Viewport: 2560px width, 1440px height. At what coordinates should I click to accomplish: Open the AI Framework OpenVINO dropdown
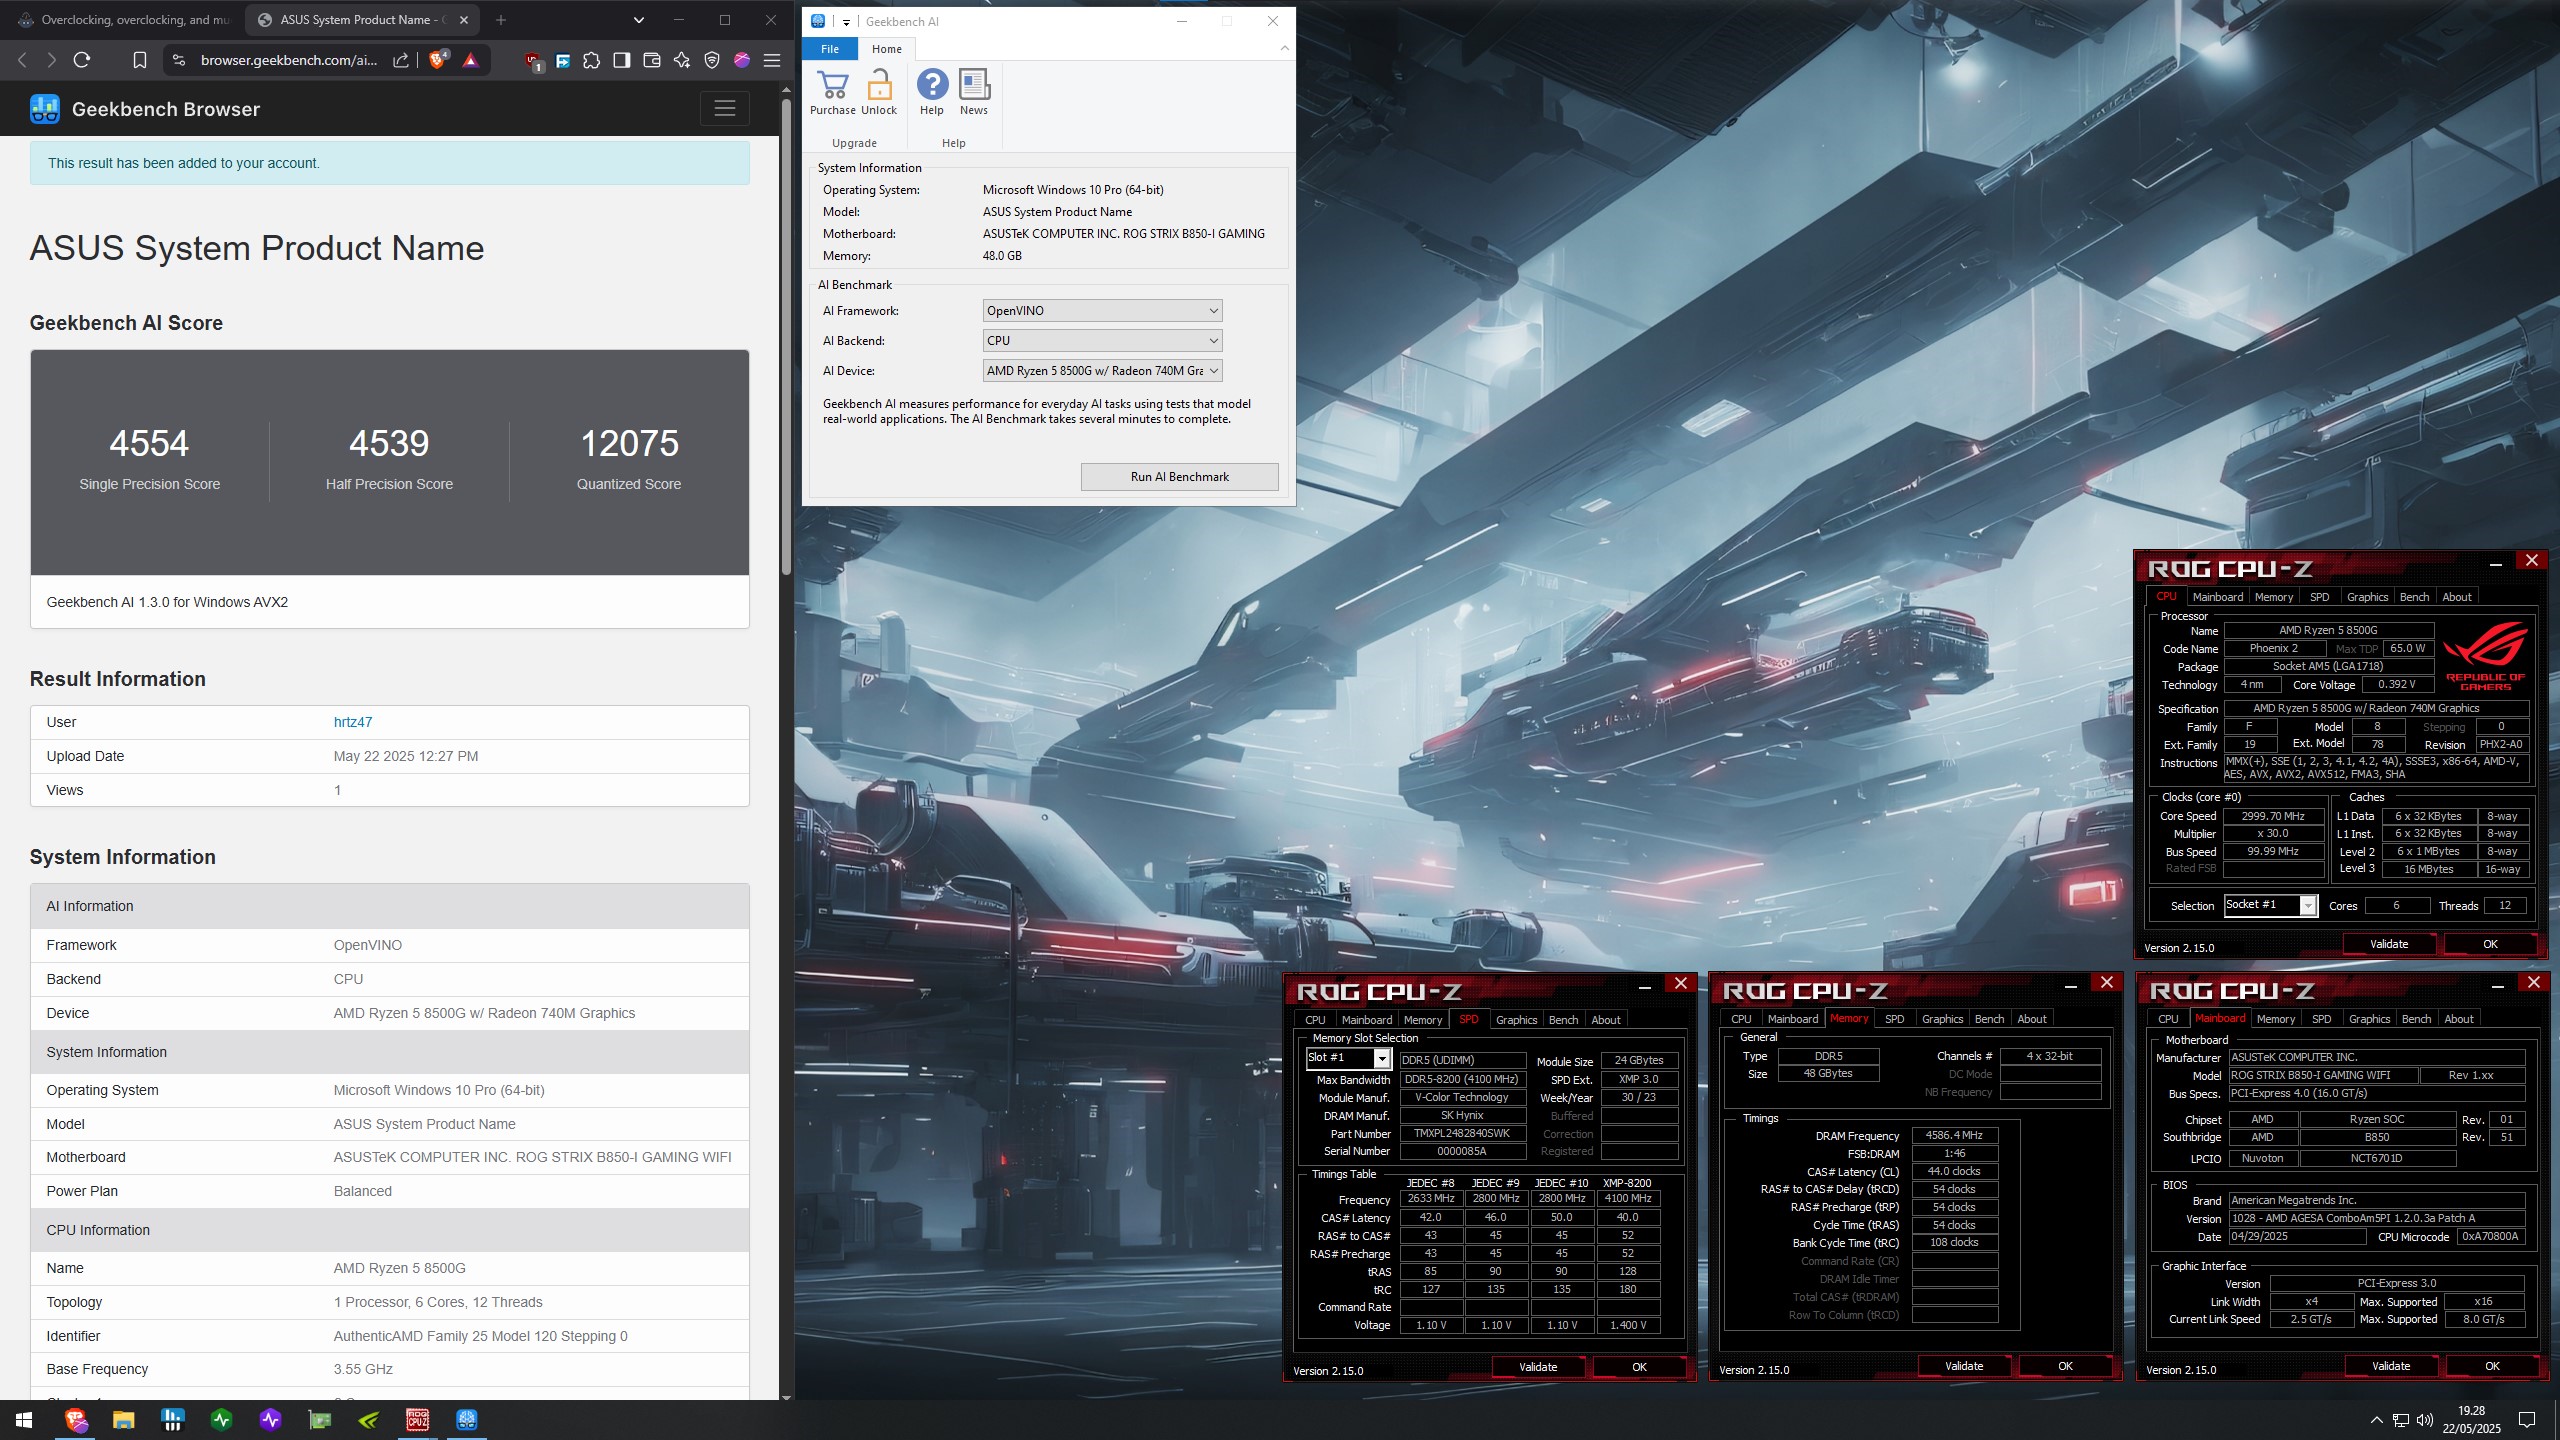click(x=1102, y=311)
